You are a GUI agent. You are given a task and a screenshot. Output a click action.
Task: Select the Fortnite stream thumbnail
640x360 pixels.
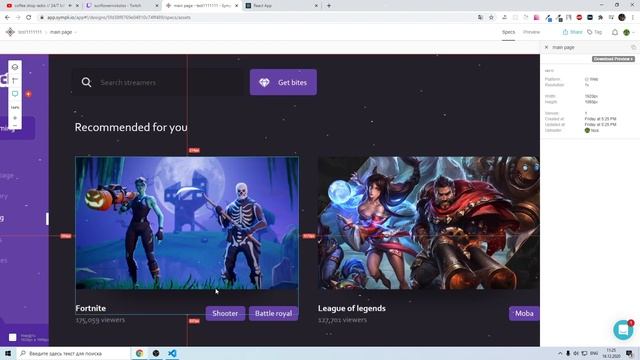tap(187, 223)
